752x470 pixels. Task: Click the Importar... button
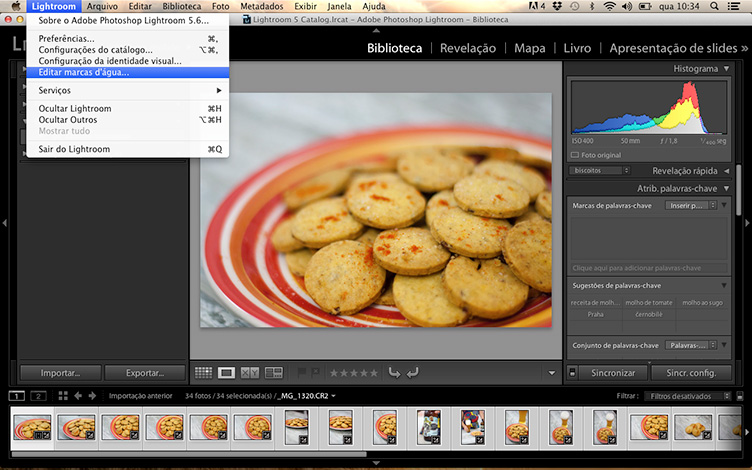pyautogui.click(x=60, y=373)
